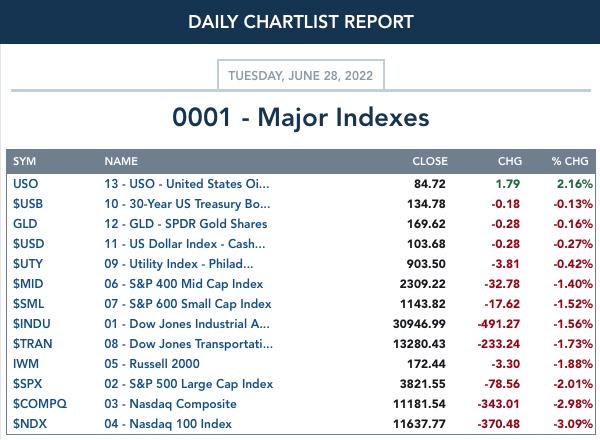600x440 pixels.
Task: Open the $MID symbol link
Action: [28, 284]
